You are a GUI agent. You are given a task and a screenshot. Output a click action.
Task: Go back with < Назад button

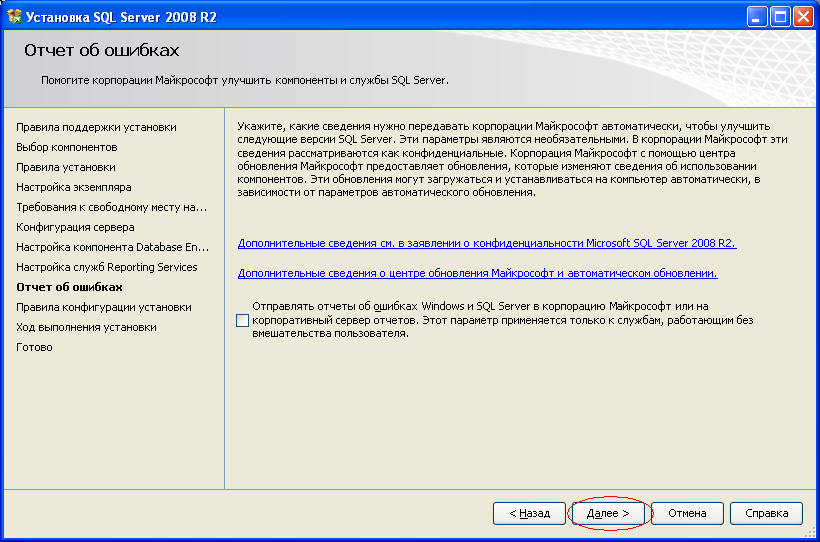click(x=529, y=513)
